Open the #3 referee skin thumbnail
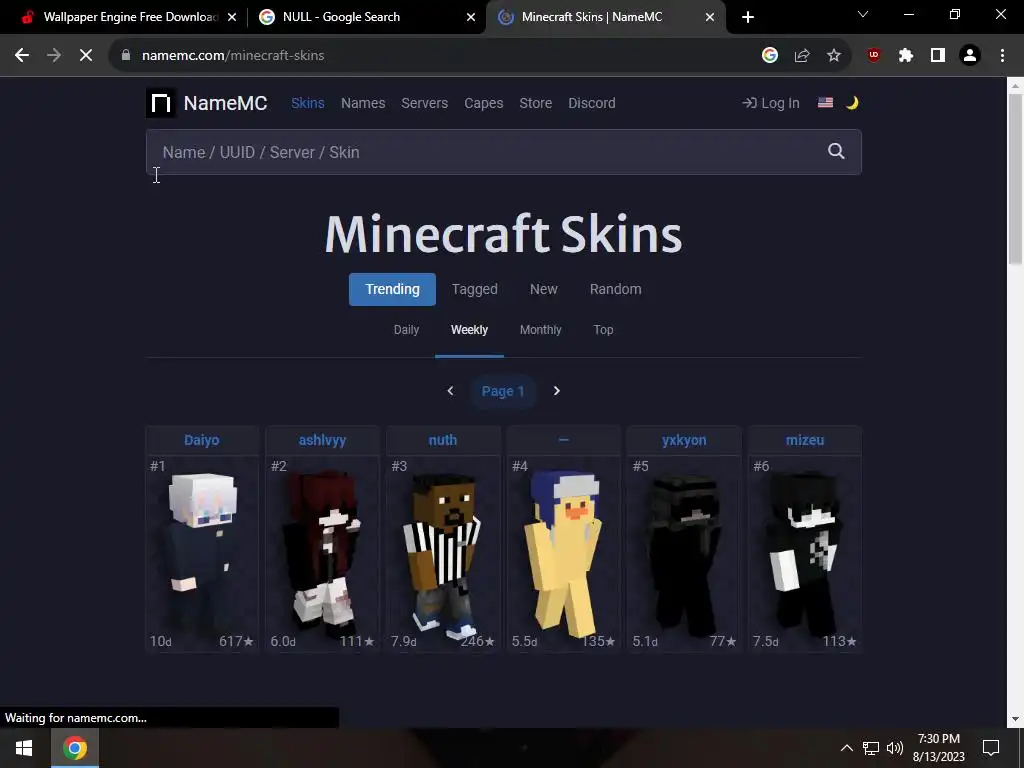Viewport: 1024px width, 768px height. [x=443, y=554]
